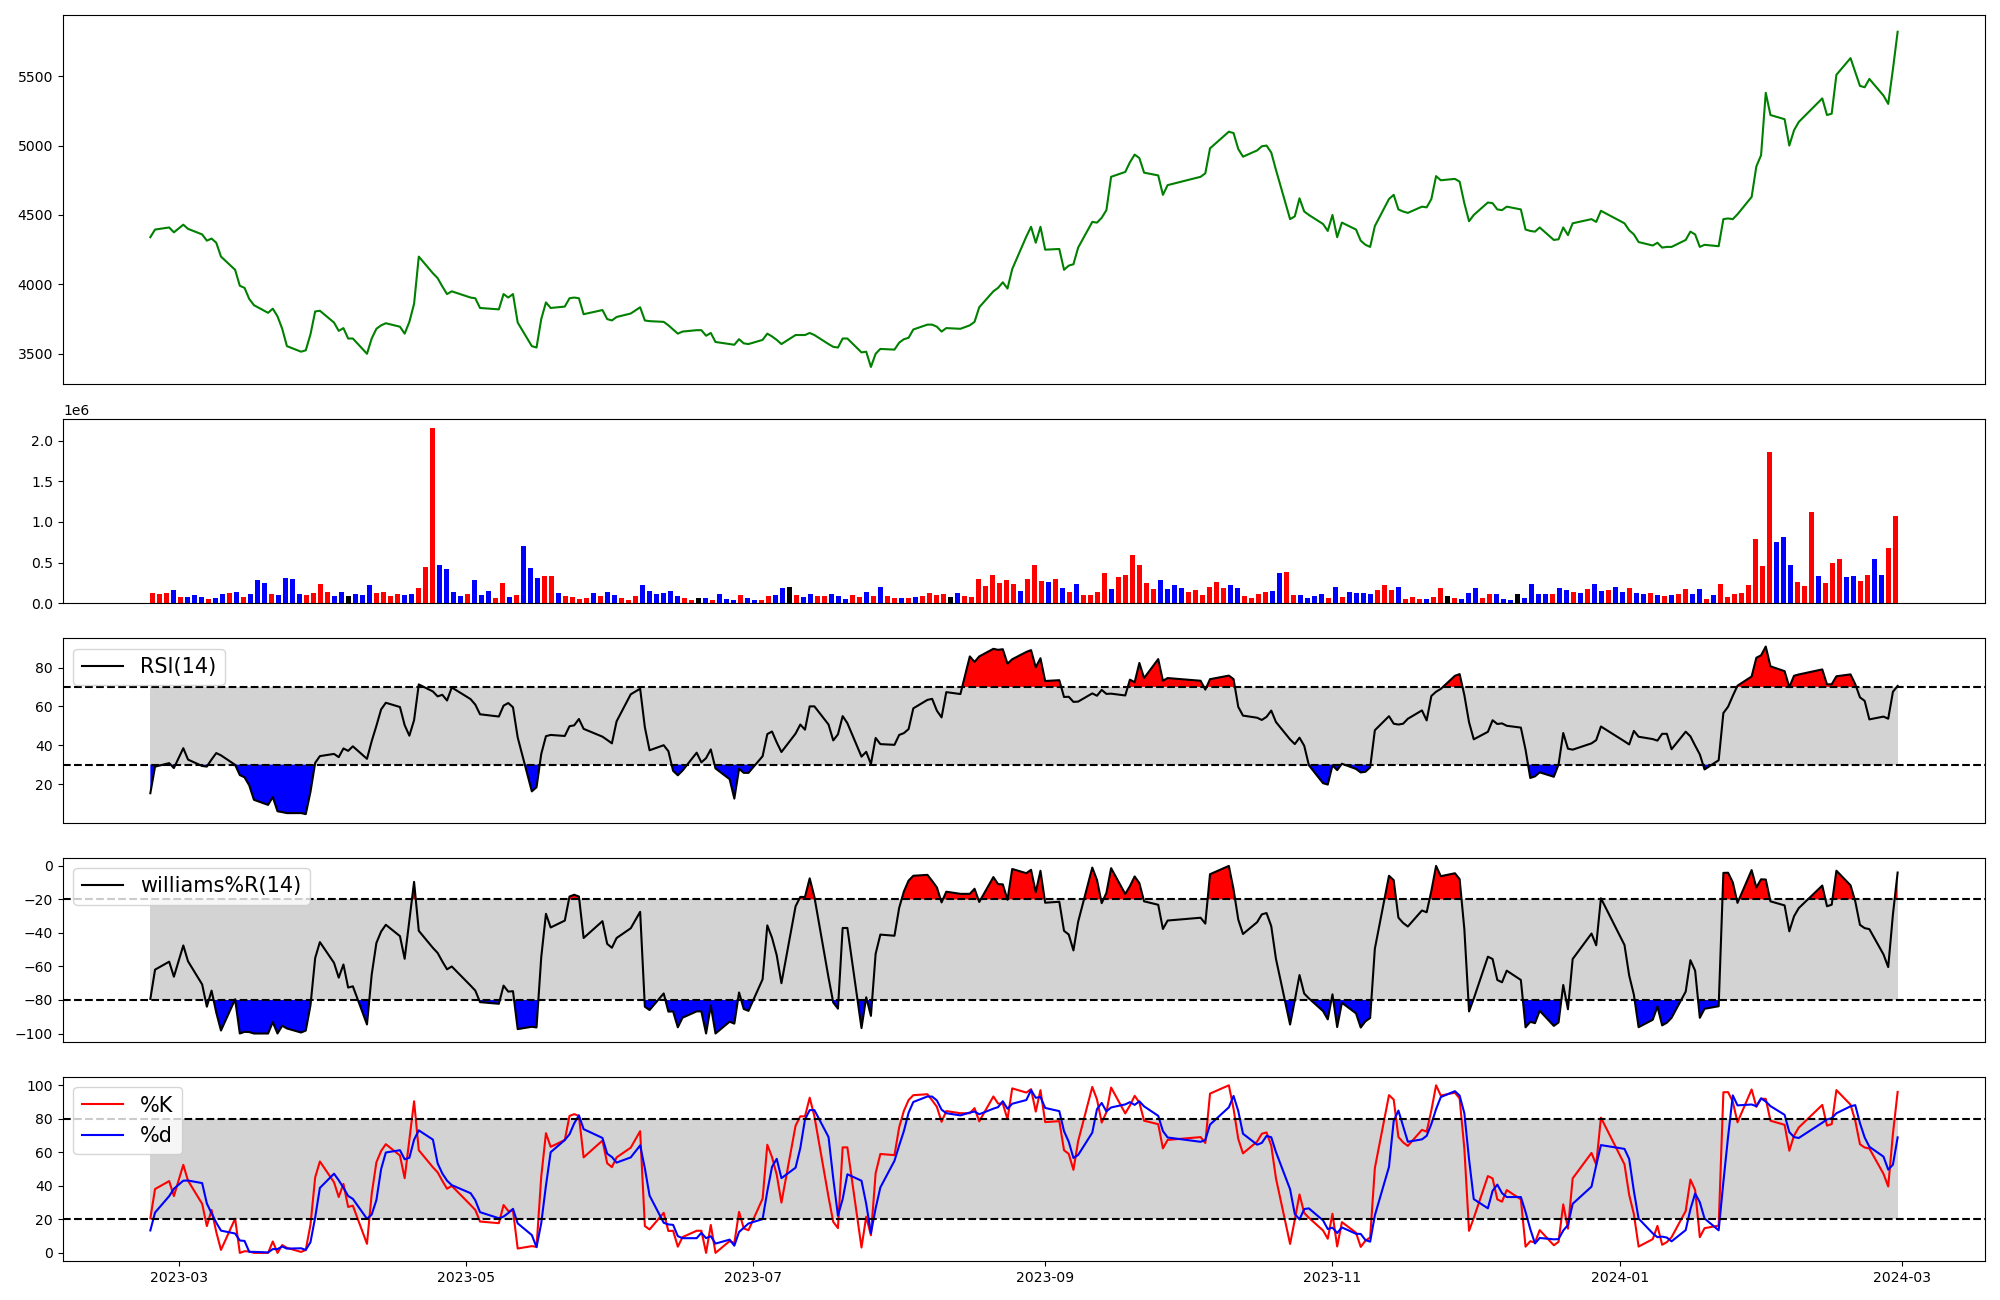The height and width of the screenshot is (1300, 2000).
Task: Click the 2024-01 date tick label
Action: 1619,1277
